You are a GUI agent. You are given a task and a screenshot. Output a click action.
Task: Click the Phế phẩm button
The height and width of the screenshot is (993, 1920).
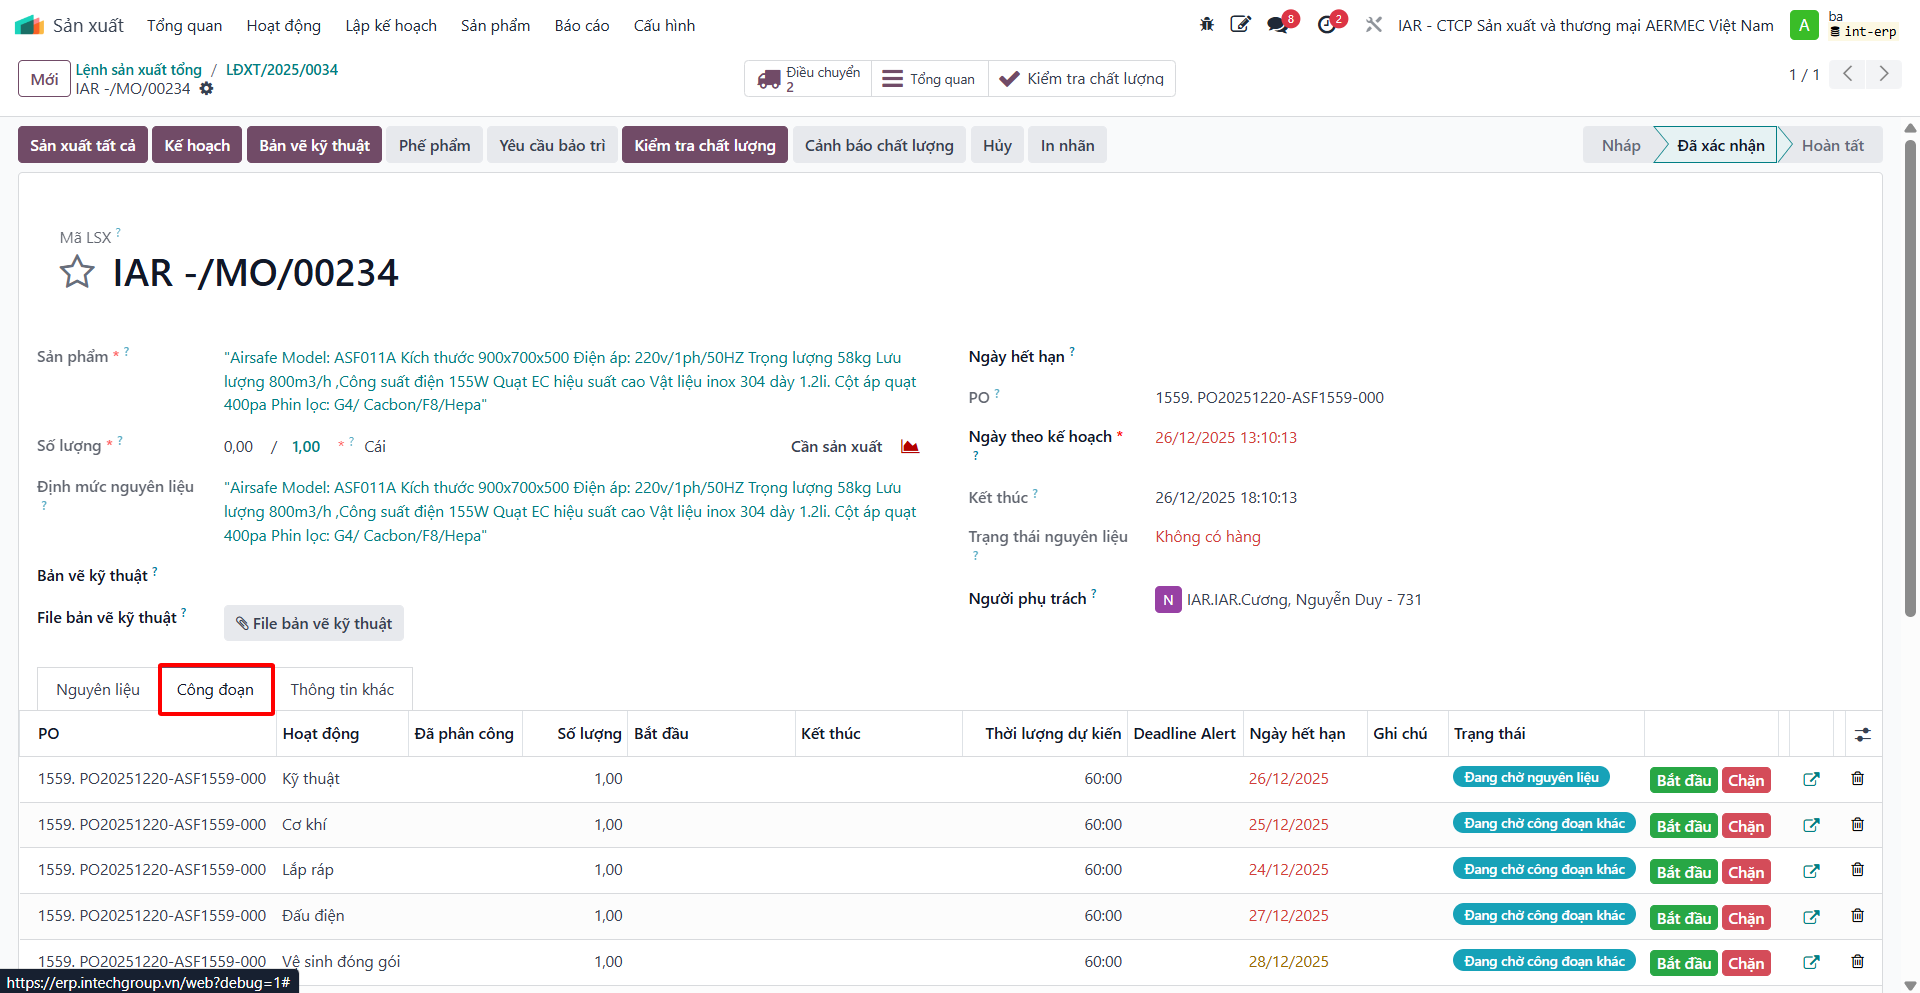pos(434,145)
